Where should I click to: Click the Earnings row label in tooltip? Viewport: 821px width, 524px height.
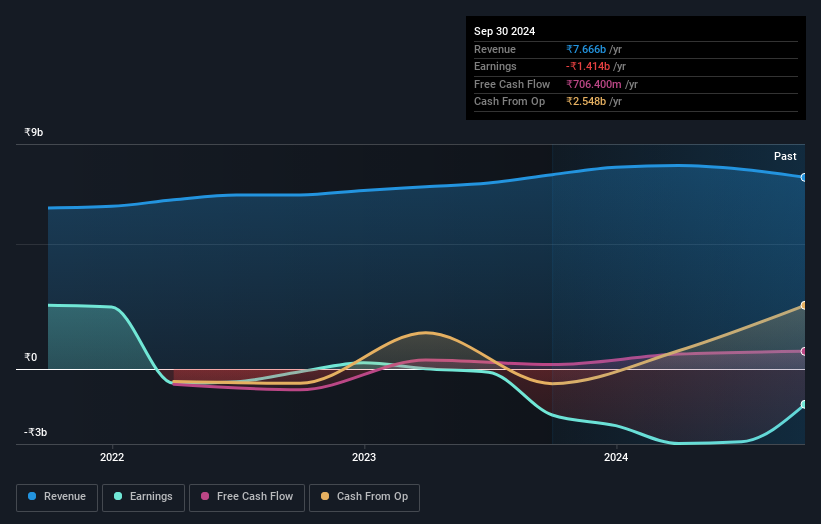tap(495, 66)
